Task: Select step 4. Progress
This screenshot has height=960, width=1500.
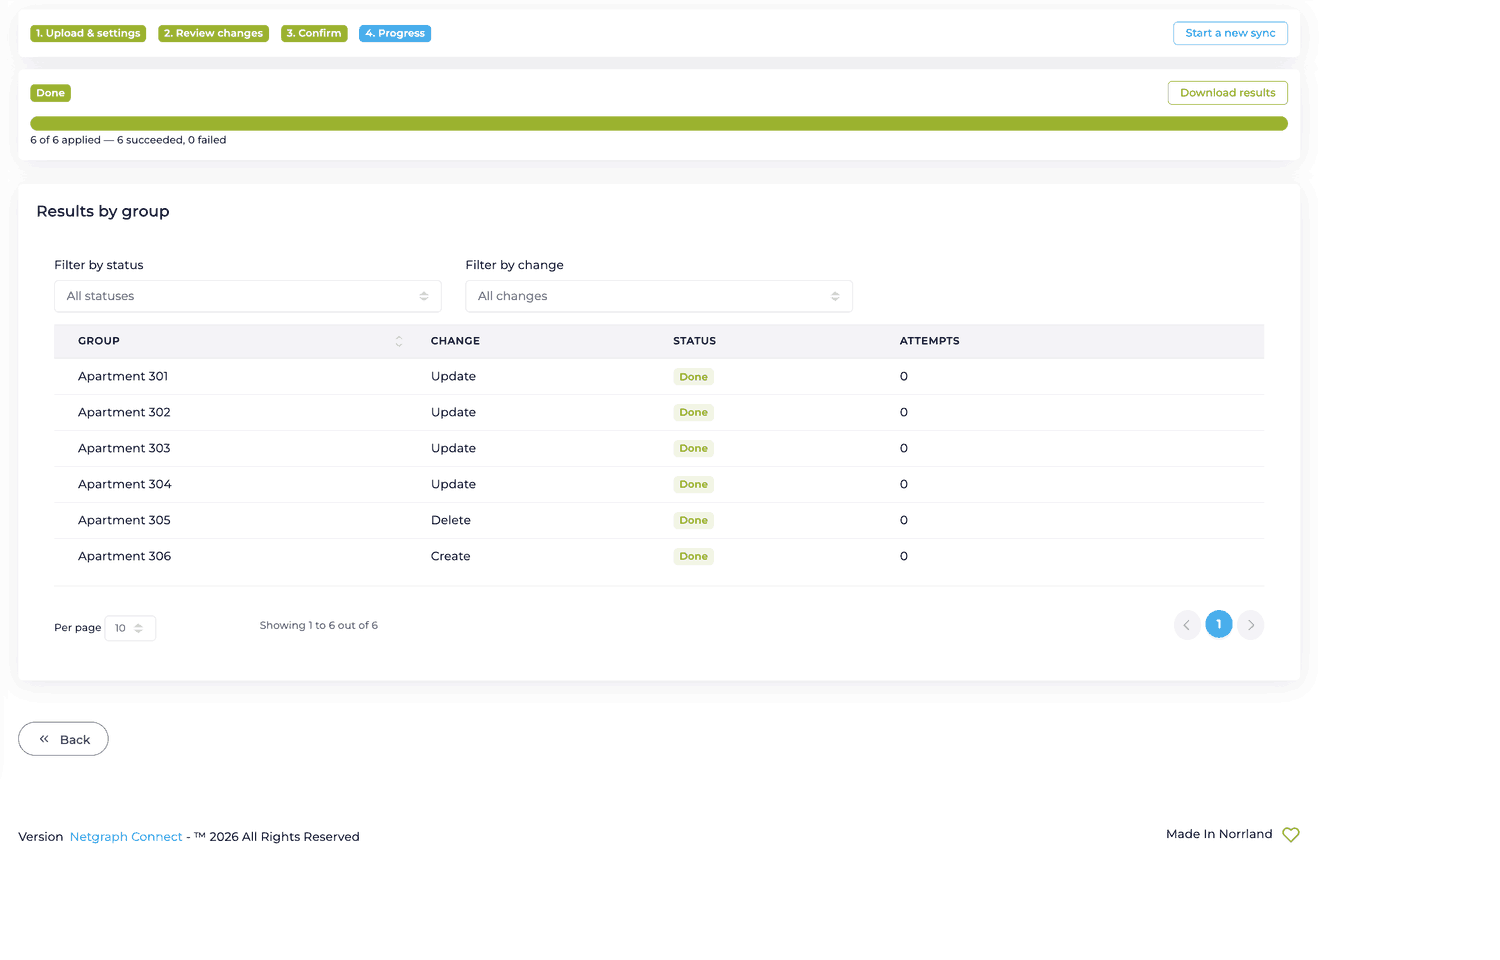Action: 395,33
